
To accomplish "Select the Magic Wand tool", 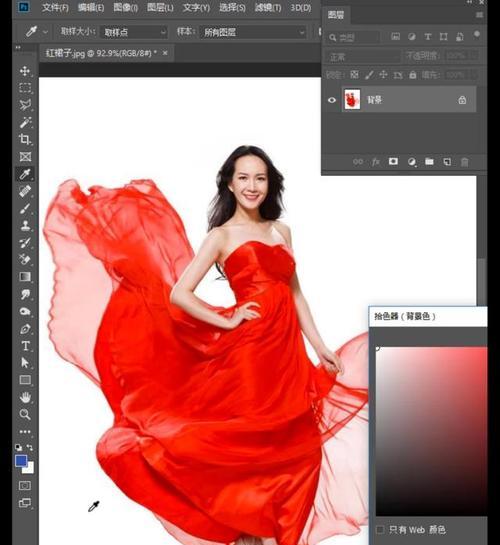I will tap(25, 122).
